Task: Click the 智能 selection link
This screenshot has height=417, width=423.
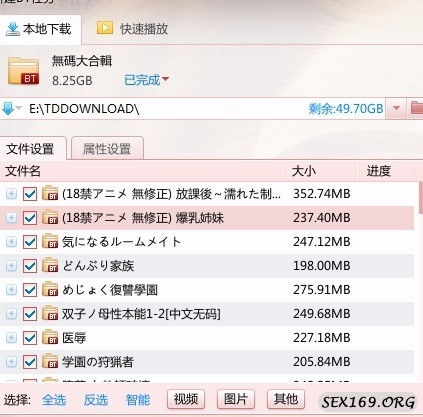Action: 138,400
